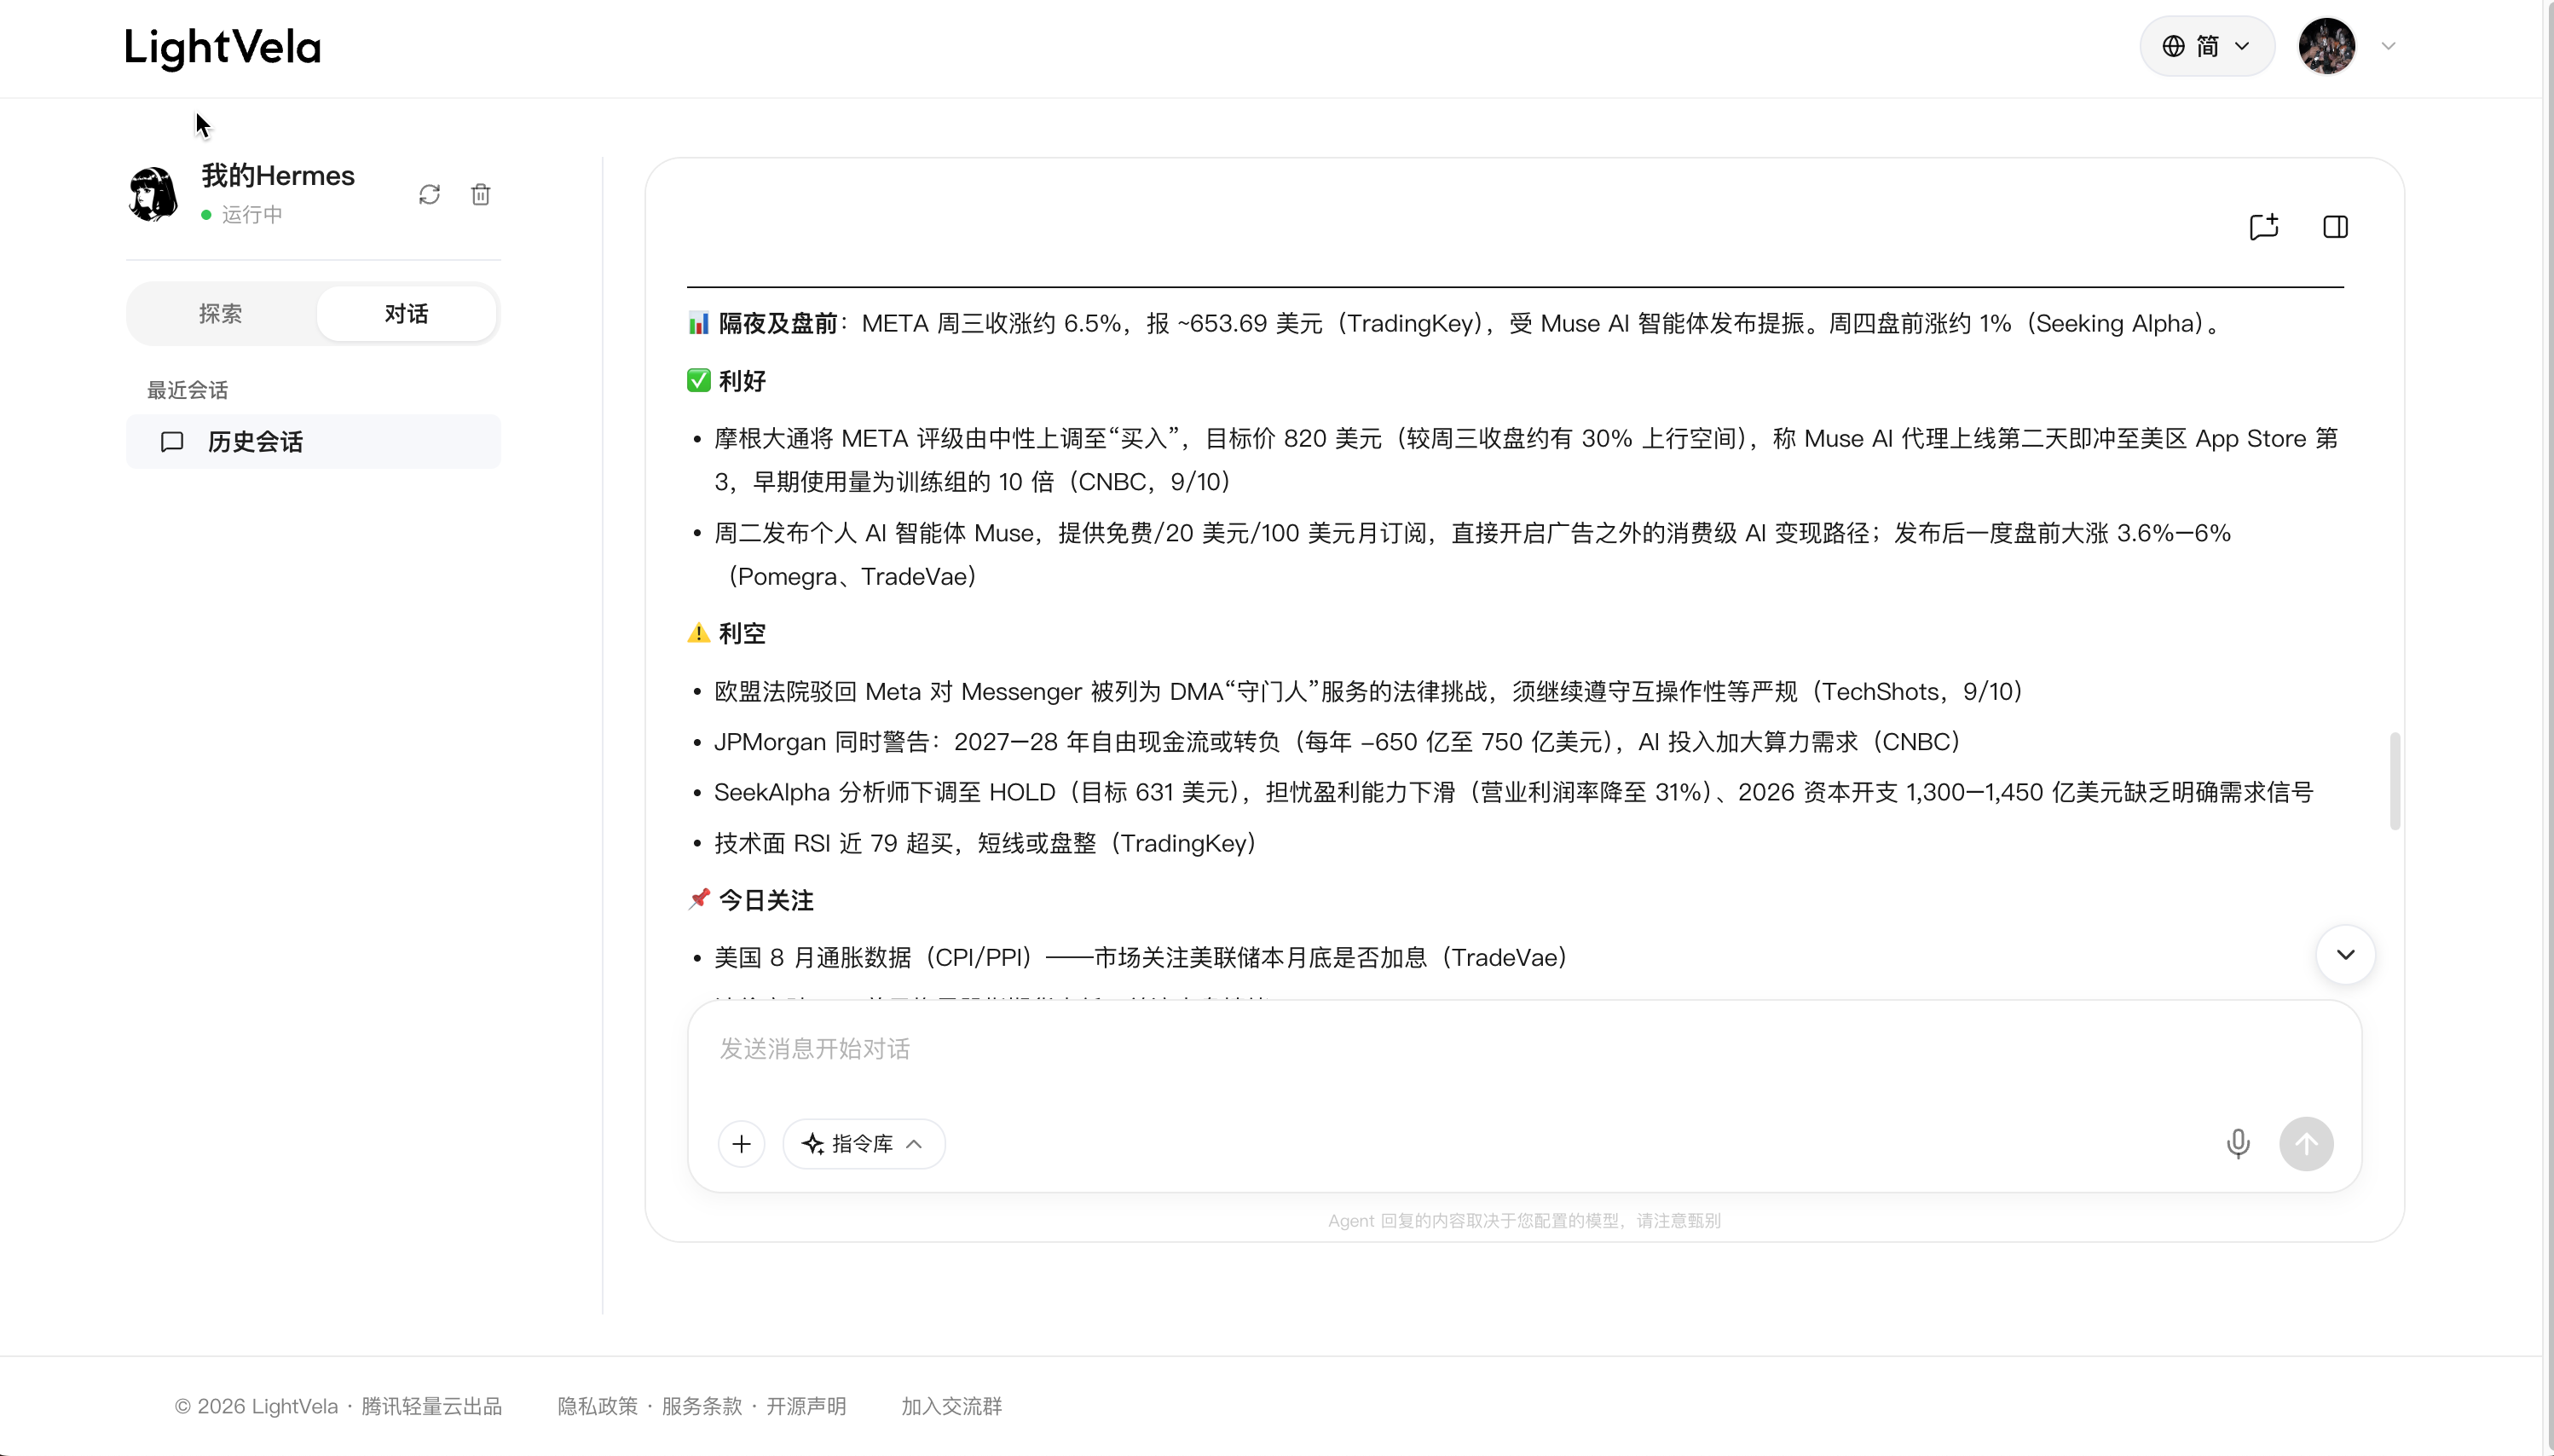Delete the 我的Hermes agent
This screenshot has height=1456, width=2554.
[481, 194]
